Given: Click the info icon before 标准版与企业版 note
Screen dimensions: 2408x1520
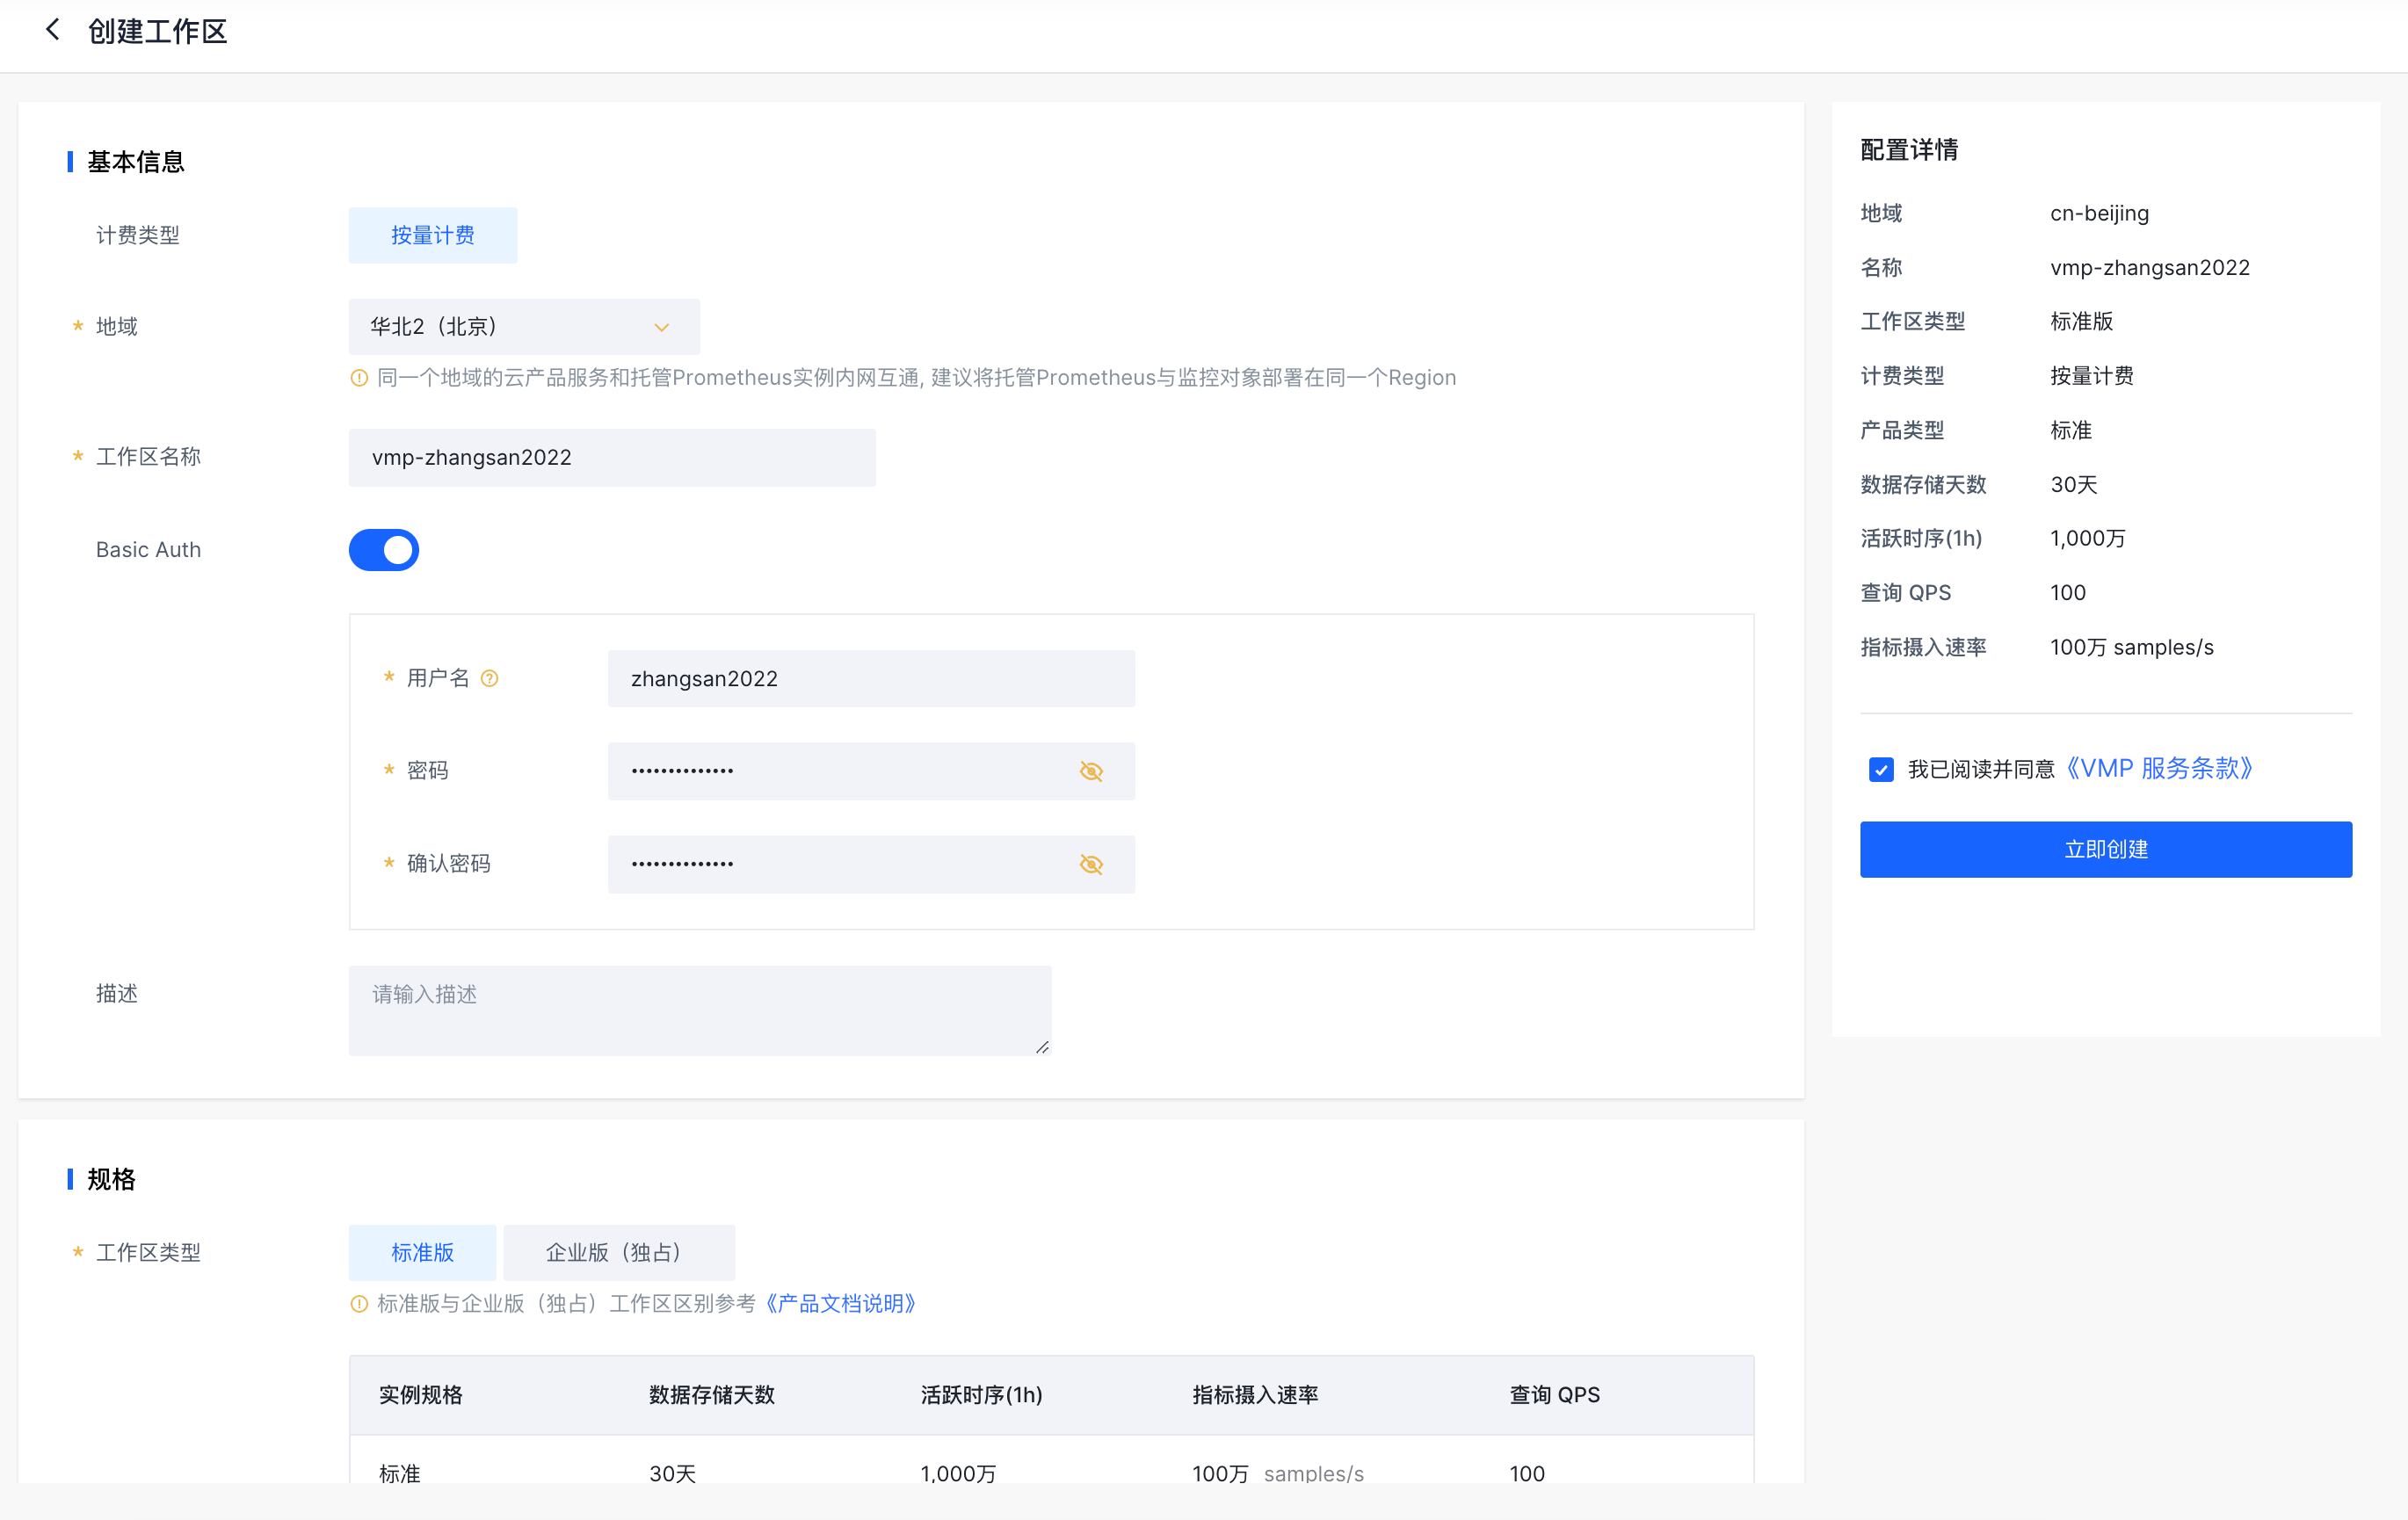Looking at the screenshot, I should click(359, 1304).
